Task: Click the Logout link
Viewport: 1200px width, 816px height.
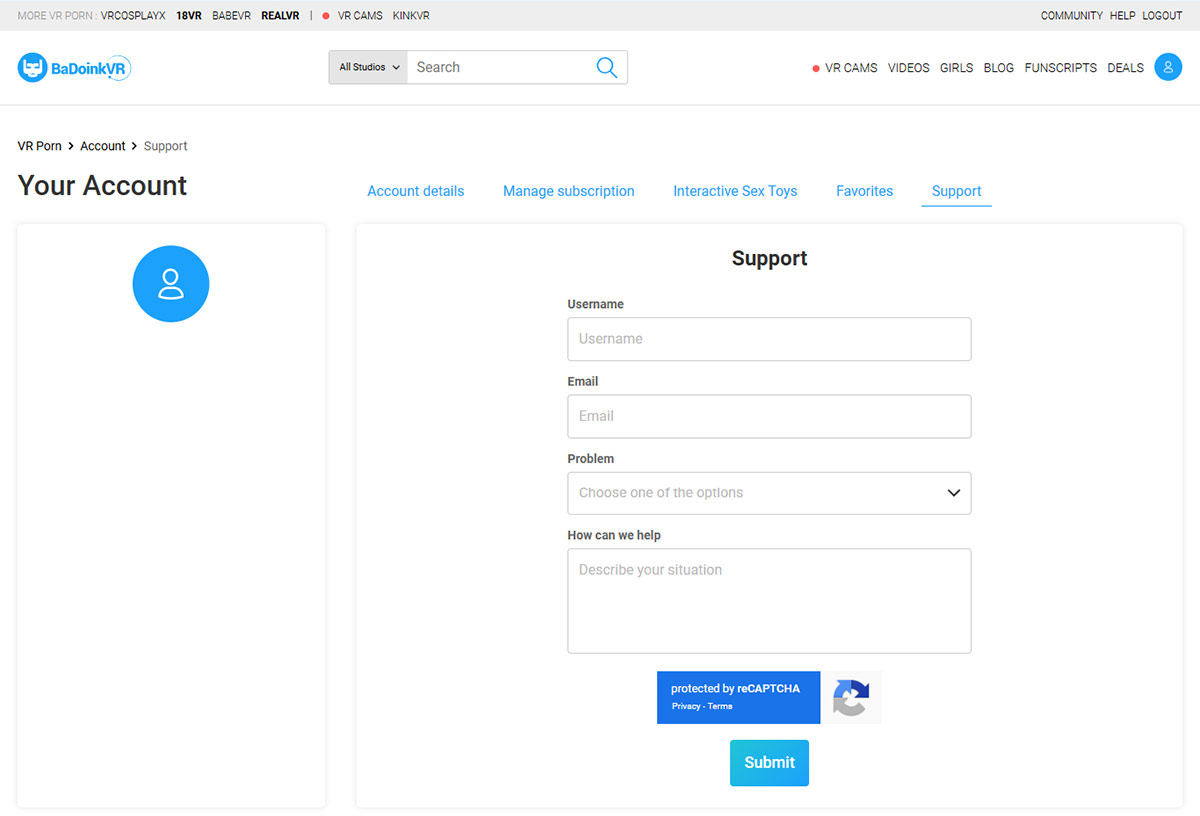Action: [x=1162, y=16]
